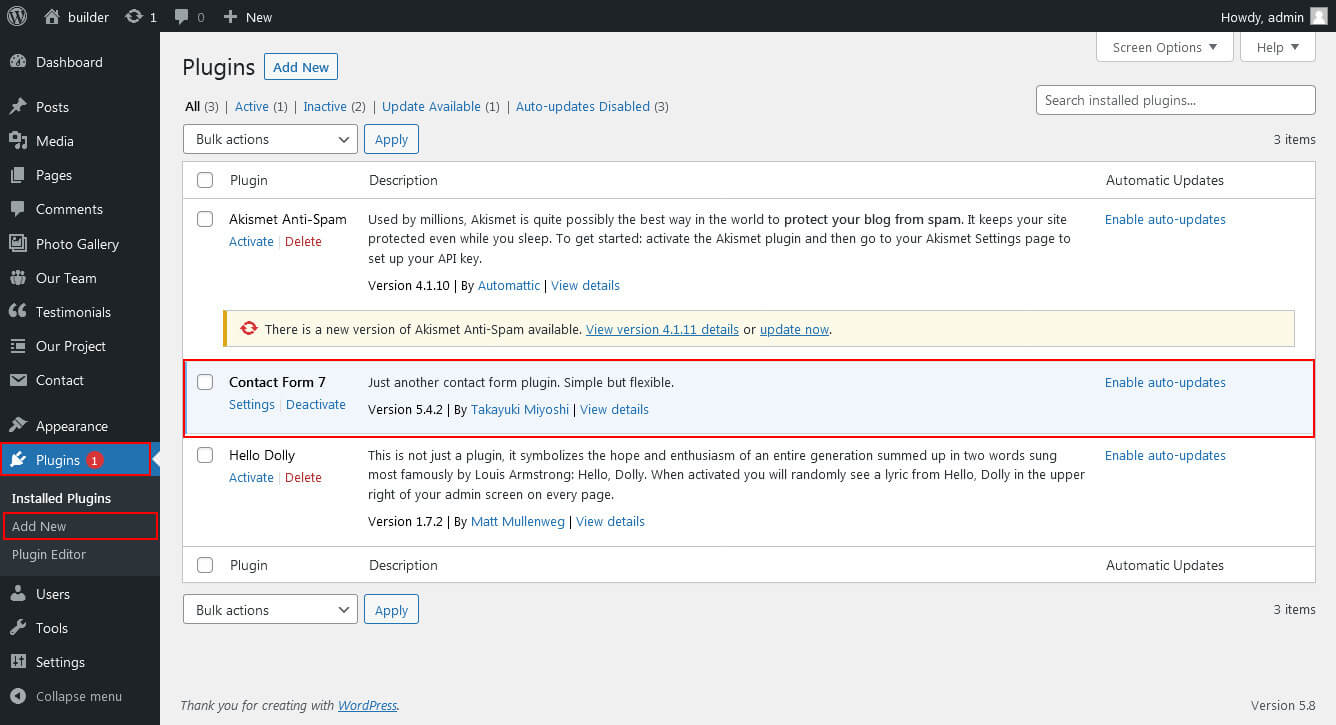Click the Plugins plug icon

[x=17, y=460]
